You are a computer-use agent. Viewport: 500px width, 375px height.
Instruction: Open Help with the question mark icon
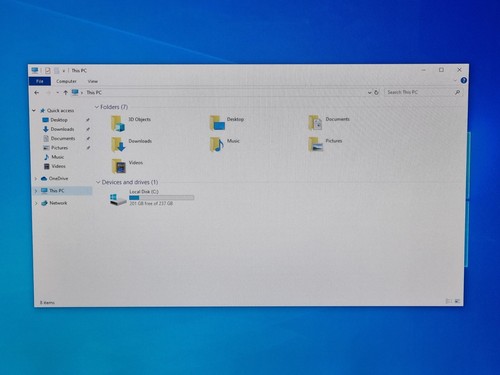tap(463, 80)
